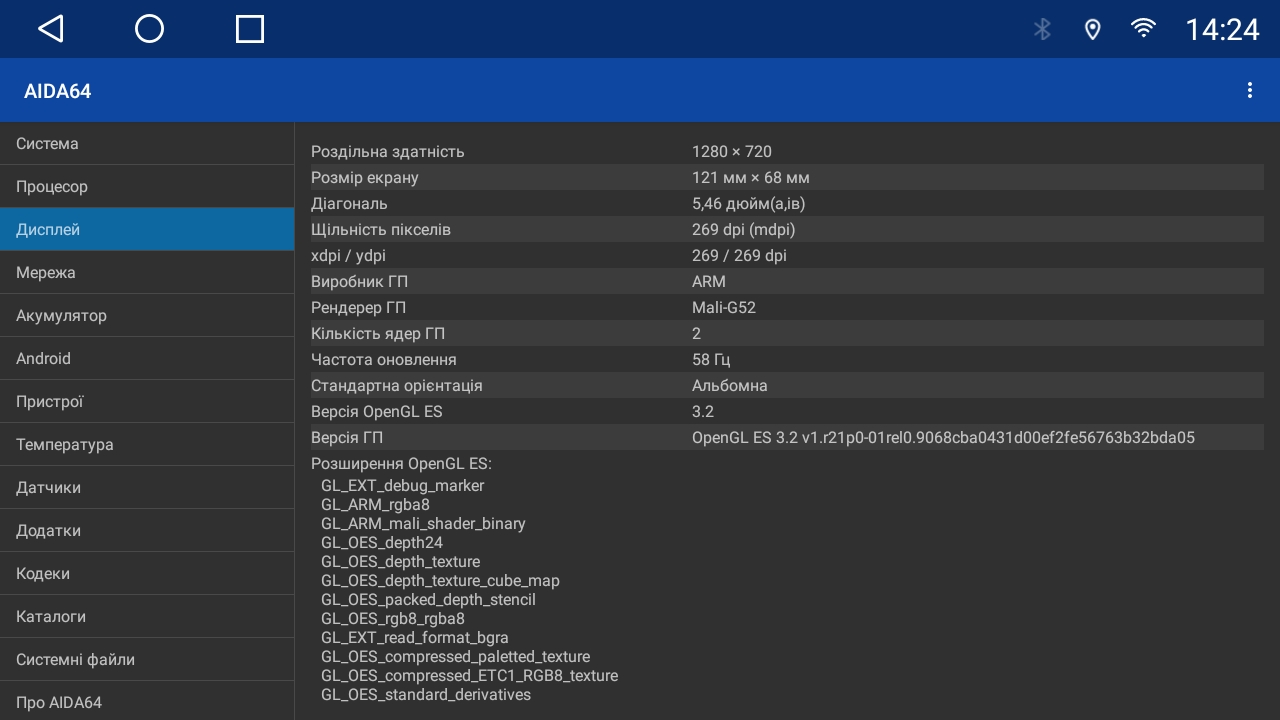The width and height of the screenshot is (1280, 720).
Task: Select the GL_OES_depth_texture_cube_map extension
Action: click(440, 581)
